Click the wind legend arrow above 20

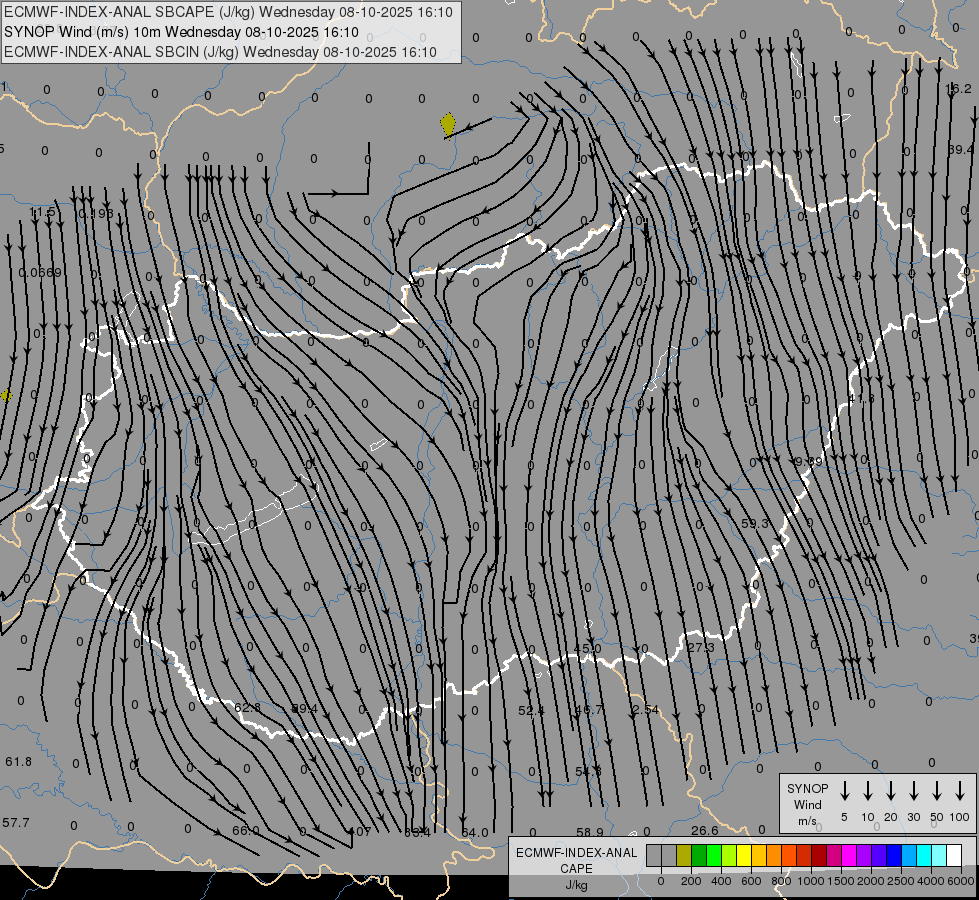(890, 791)
